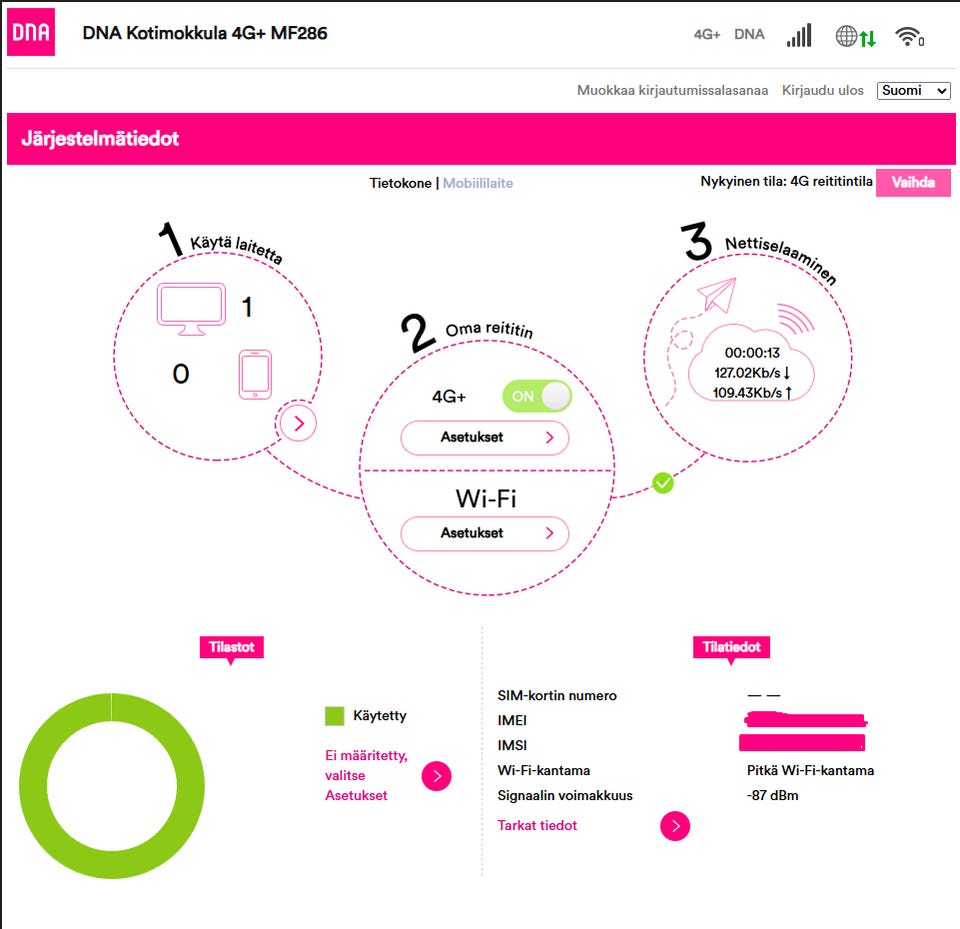Click the IMSI label
The image size is (960, 929).
pyautogui.click(x=512, y=745)
